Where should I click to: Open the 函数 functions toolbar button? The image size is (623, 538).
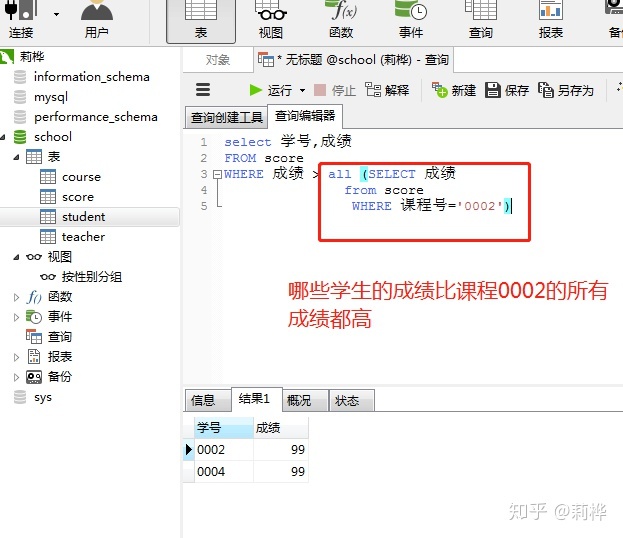341,20
